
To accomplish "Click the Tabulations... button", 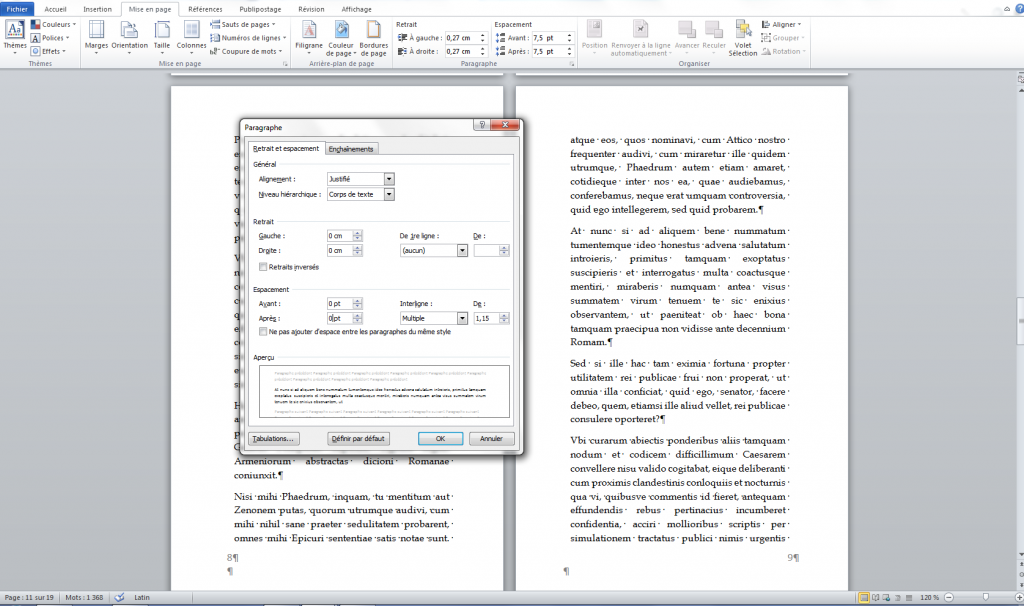I will [273, 439].
